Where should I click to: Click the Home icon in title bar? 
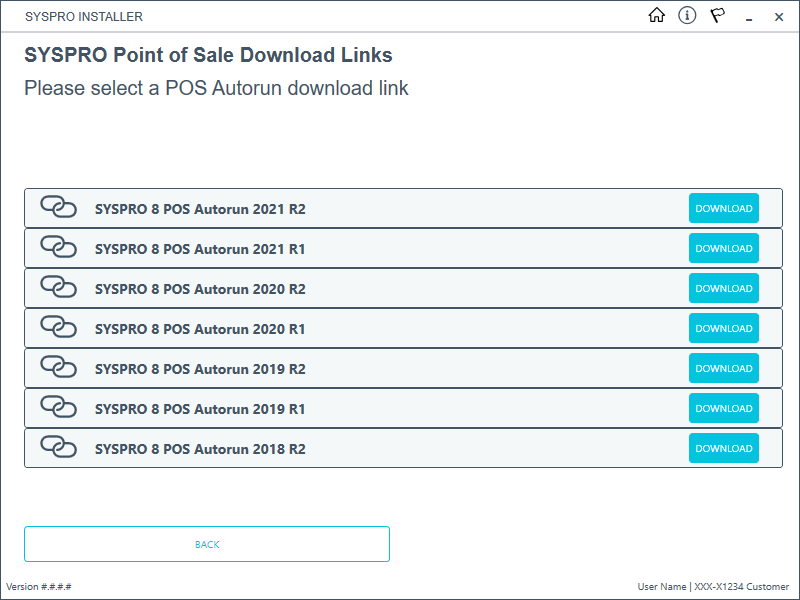click(657, 16)
